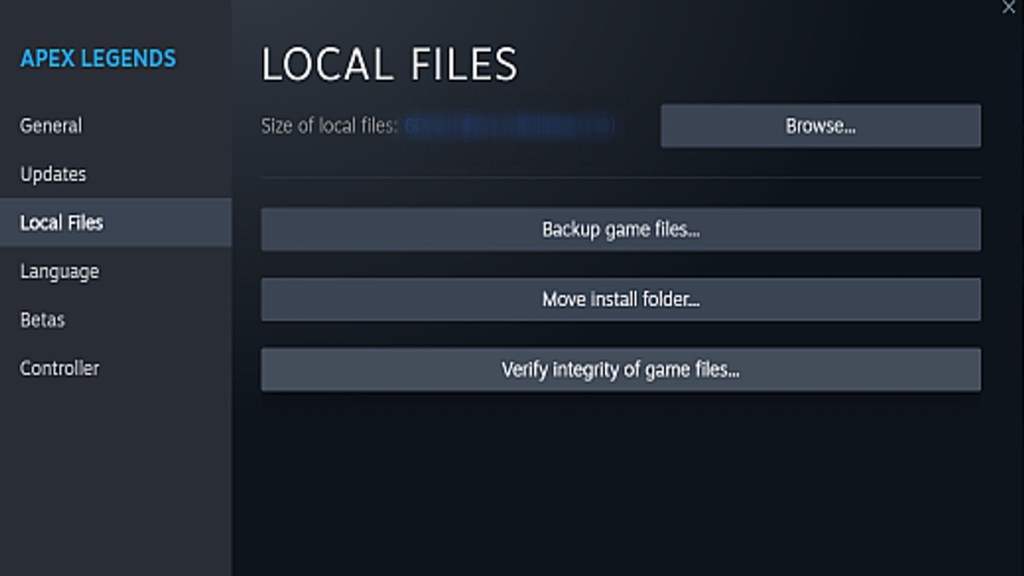Click blank panel area below Verify button
Screen dimensions: 1024x576
[x=620, y=480]
